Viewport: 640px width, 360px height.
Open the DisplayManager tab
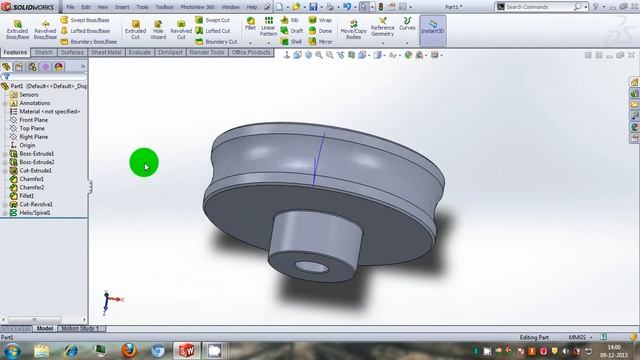pos(58,67)
